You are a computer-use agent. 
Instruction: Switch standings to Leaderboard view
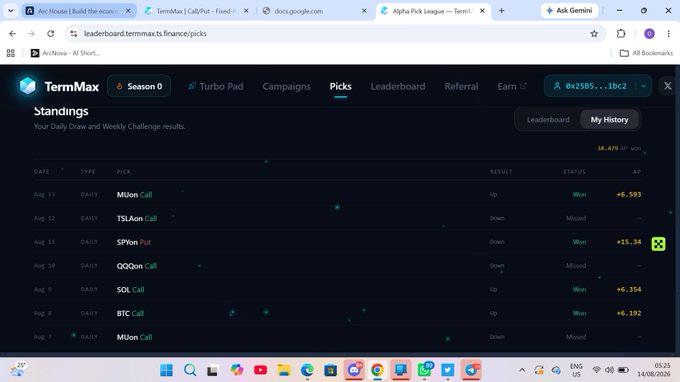tap(548, 120)
